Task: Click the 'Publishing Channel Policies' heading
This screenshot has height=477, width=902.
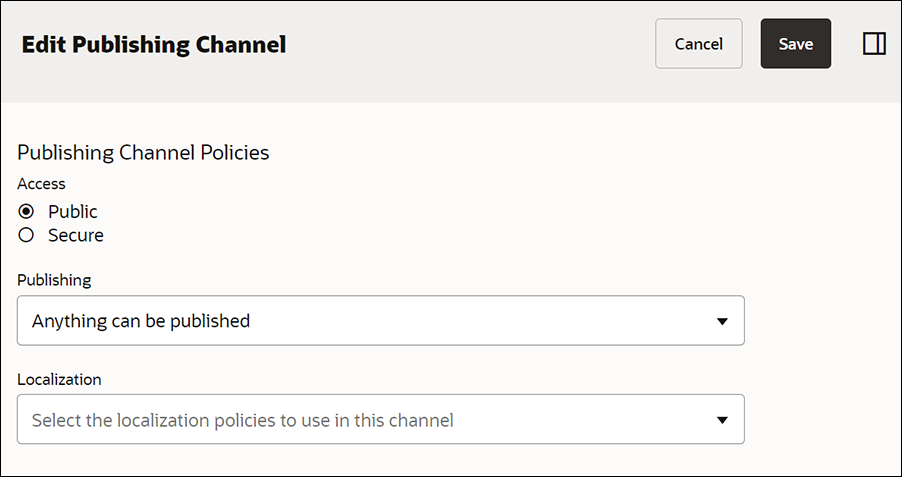Action: tap(144, 153)
